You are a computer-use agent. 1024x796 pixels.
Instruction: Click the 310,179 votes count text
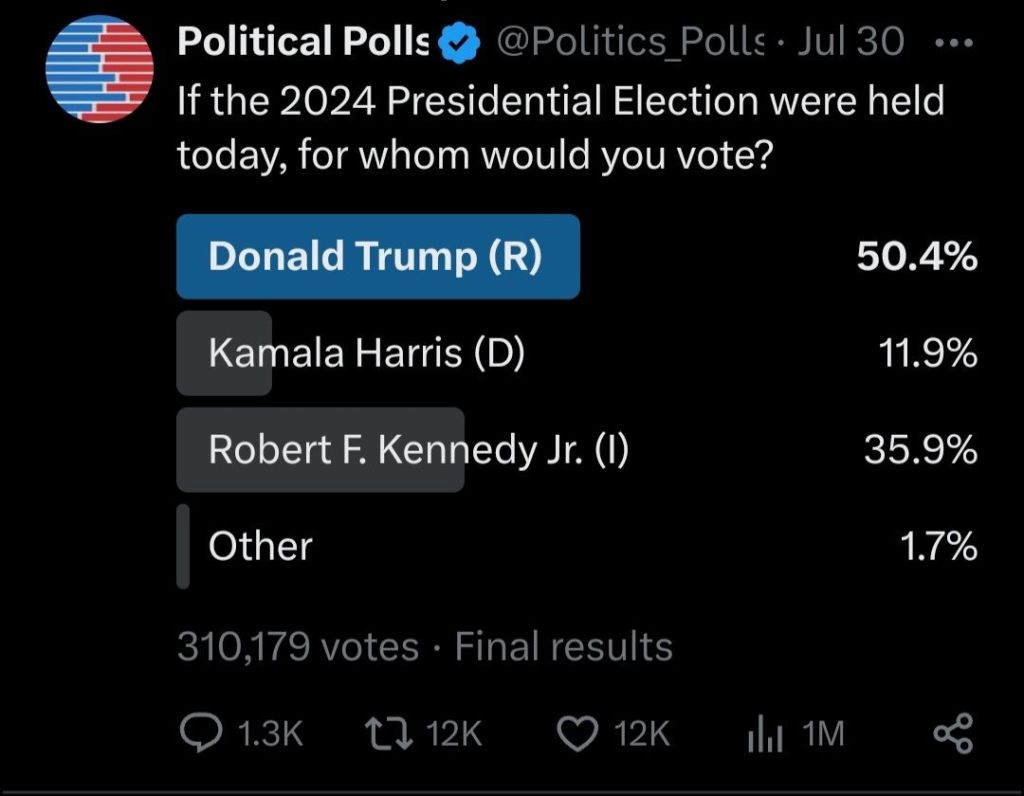(x=298, y=647)
